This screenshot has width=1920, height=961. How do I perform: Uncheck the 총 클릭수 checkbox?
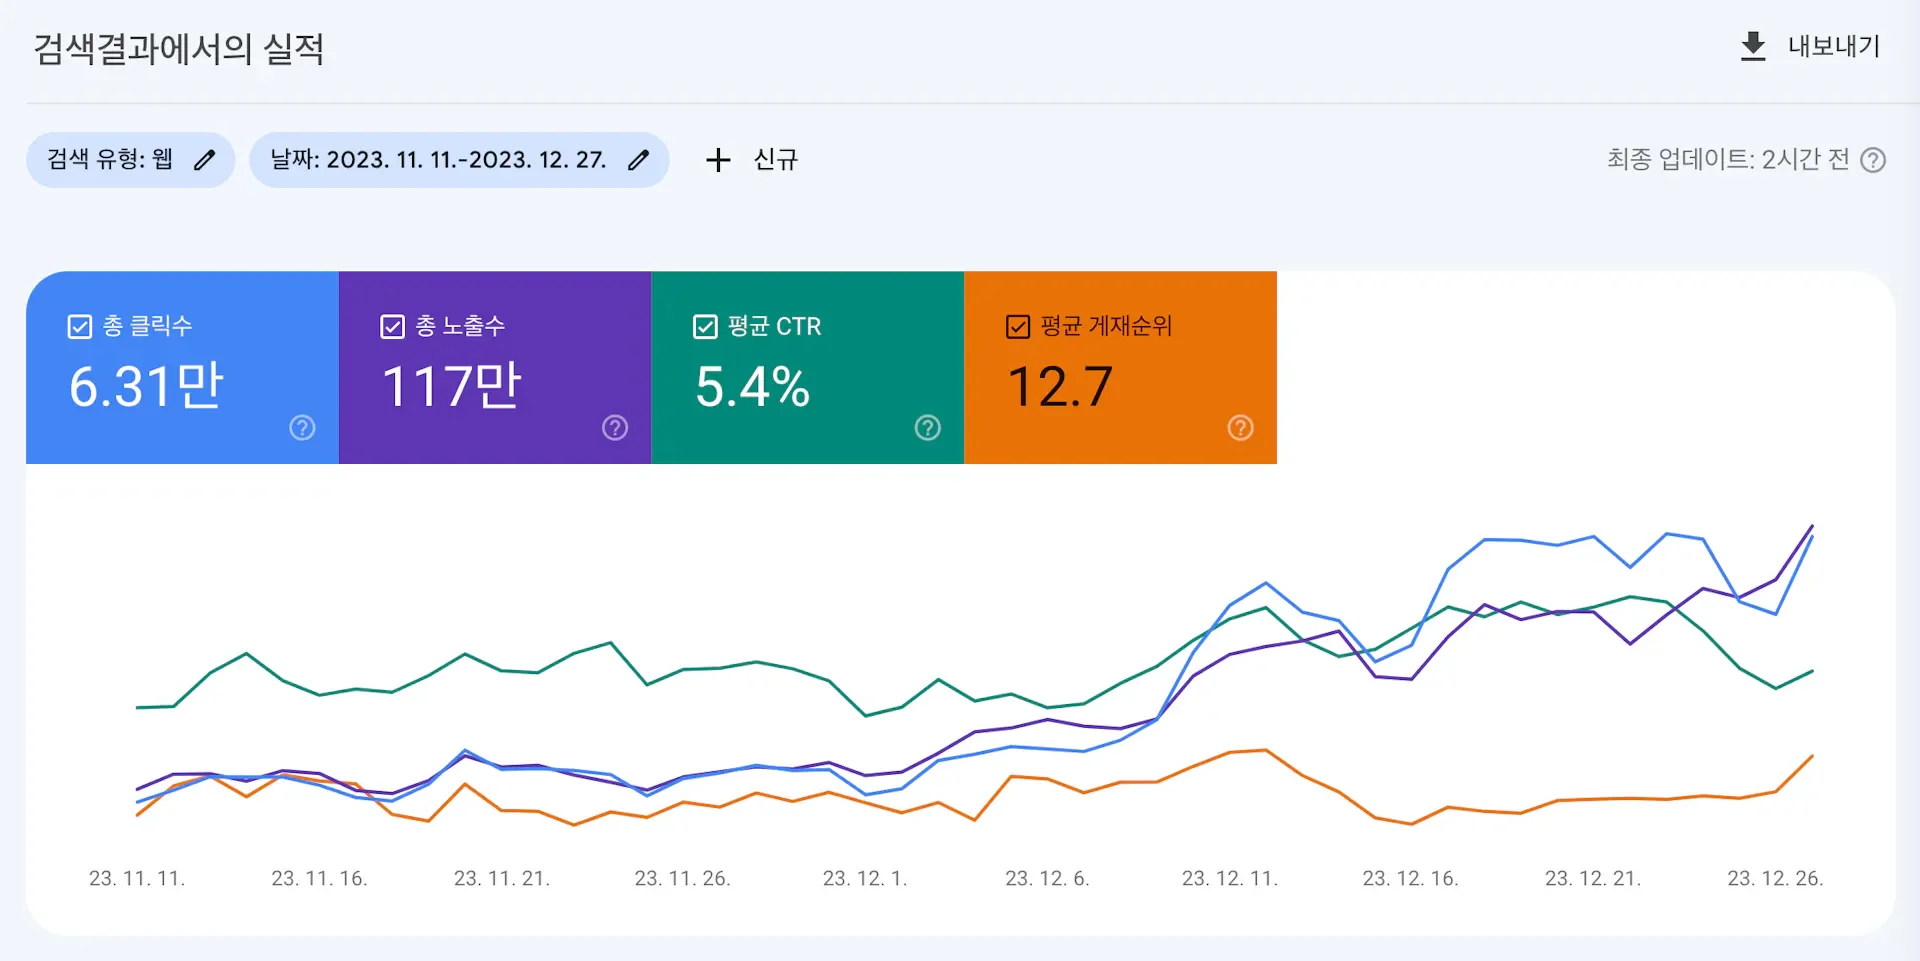point(80,325)
